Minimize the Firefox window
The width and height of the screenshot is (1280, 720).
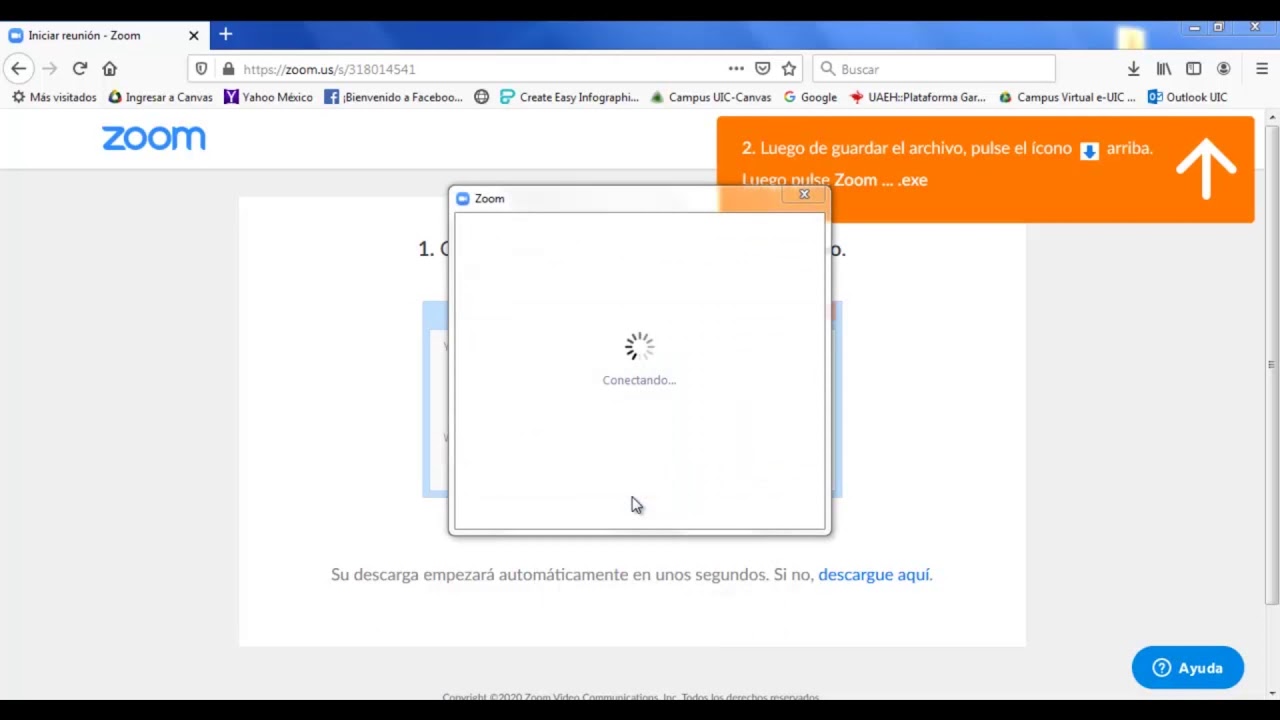tap(1194, 28)
